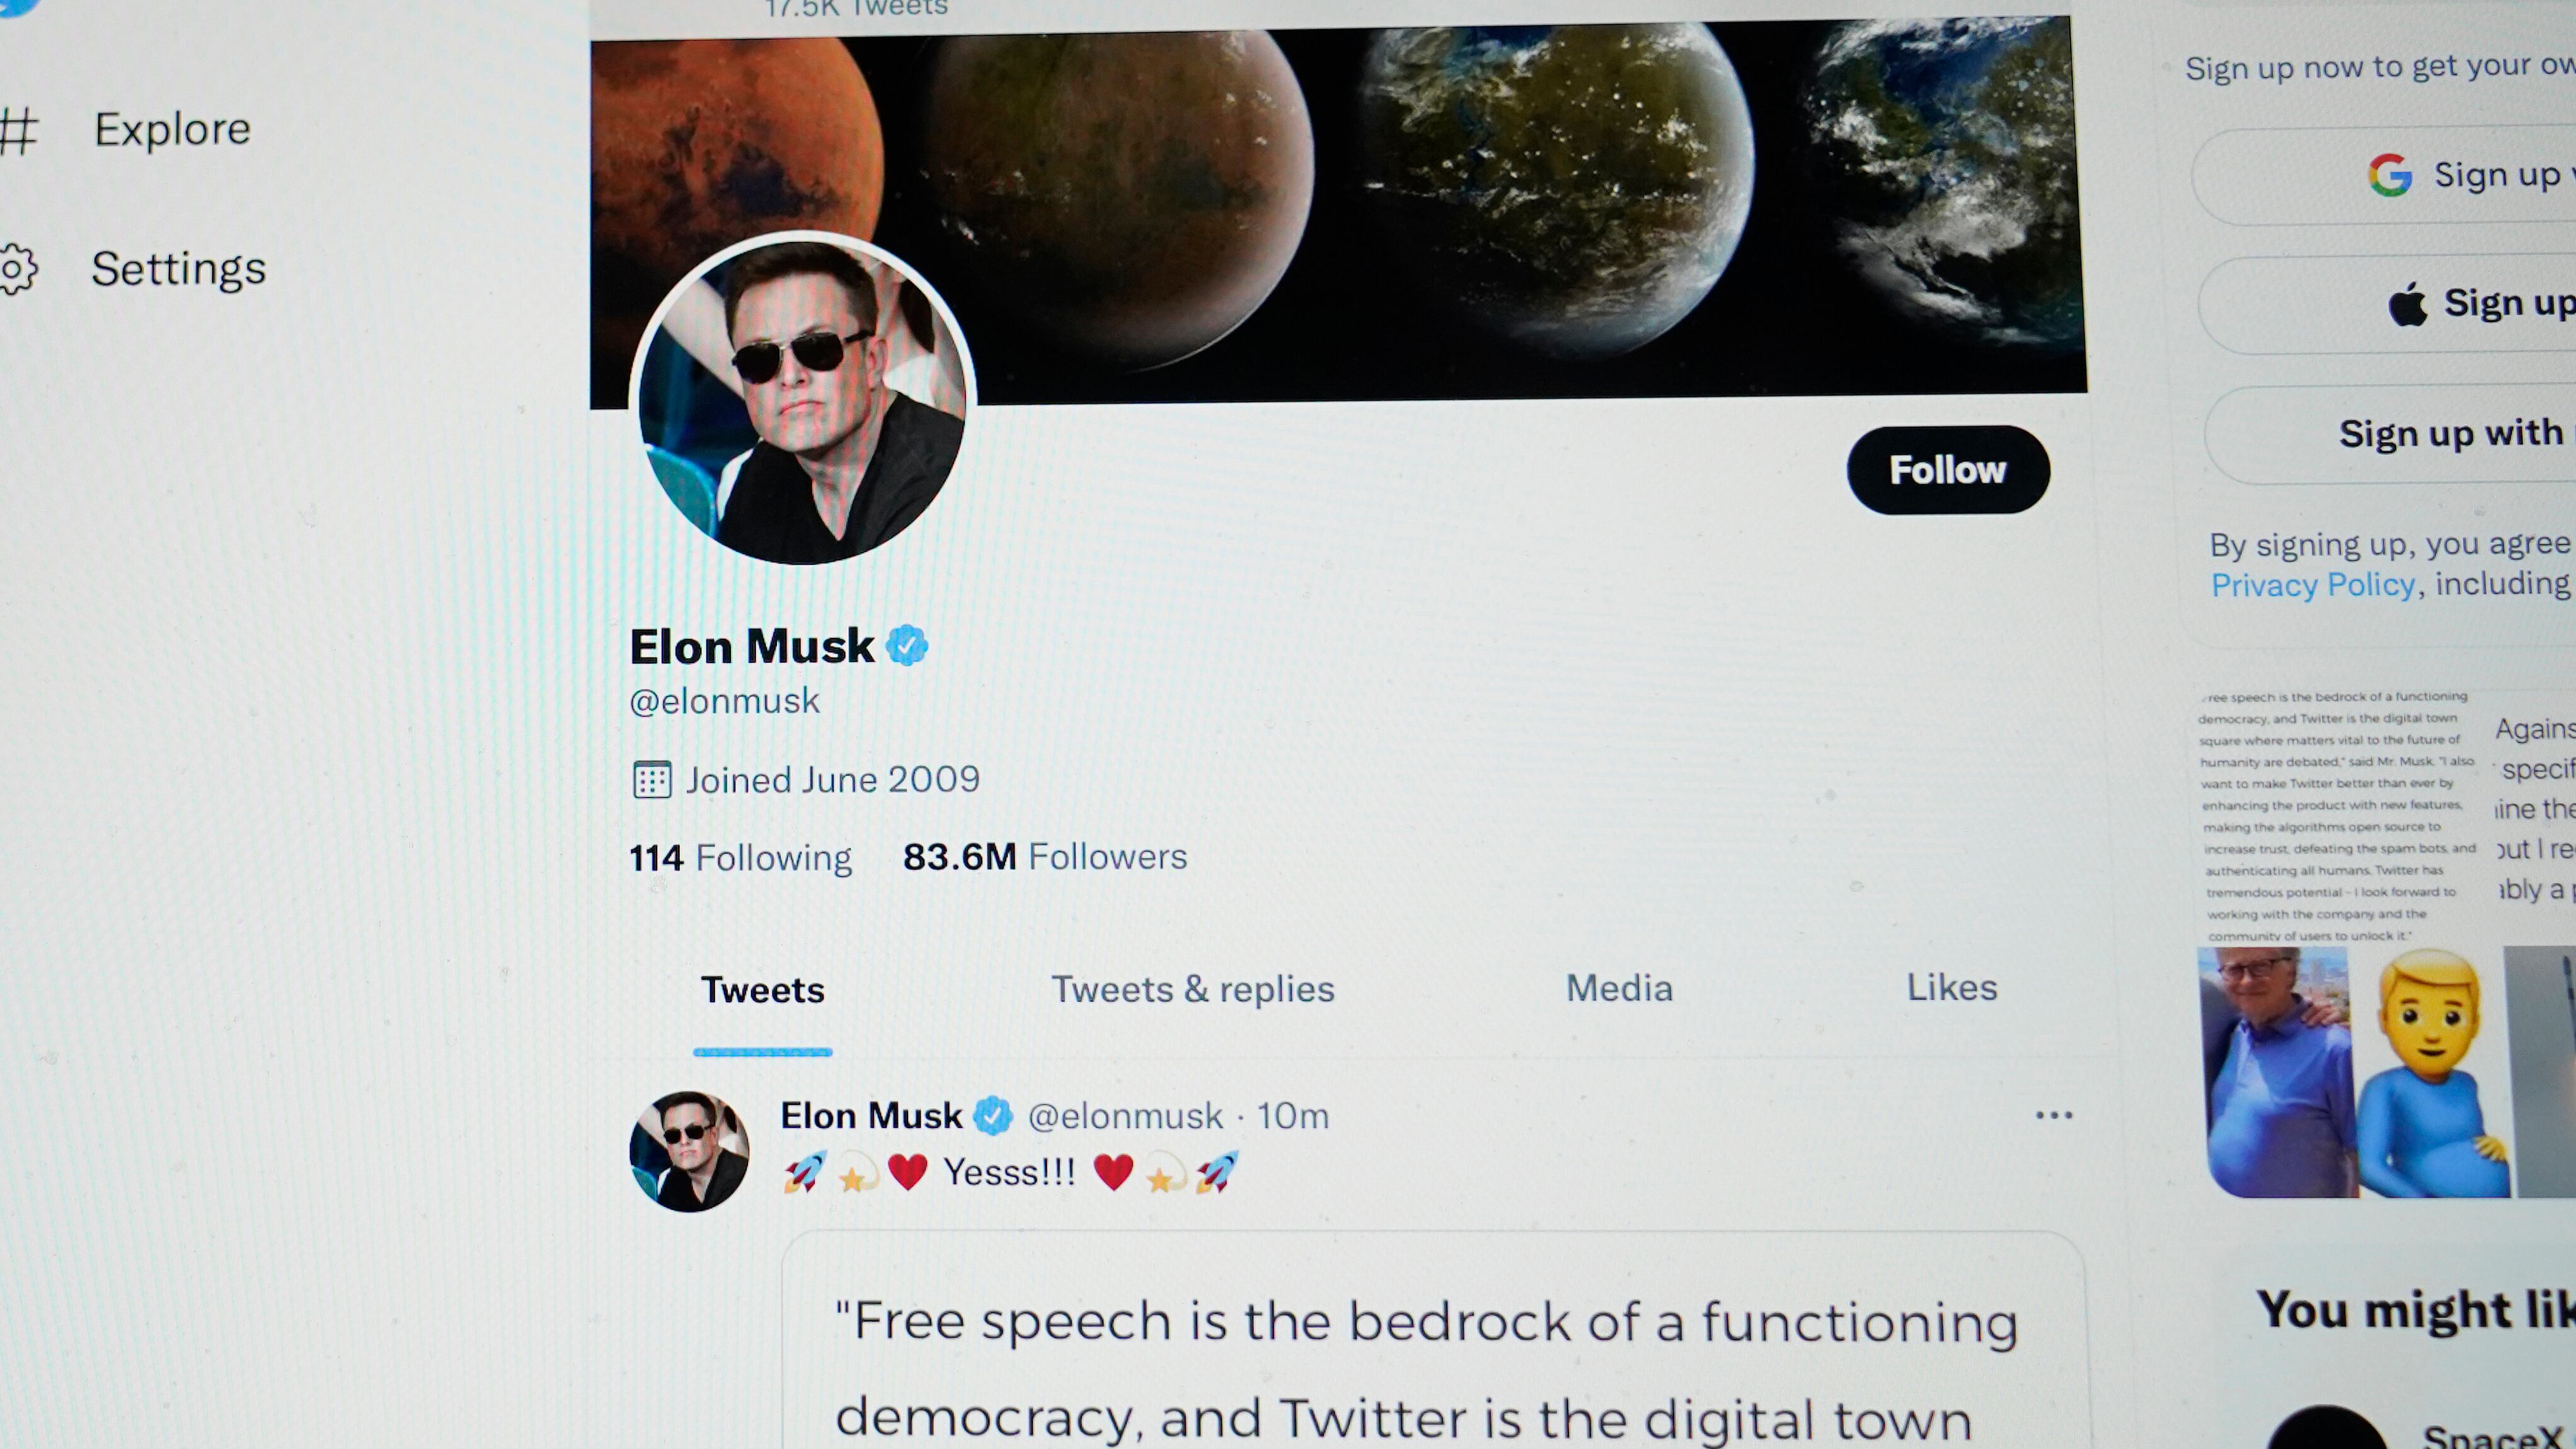Click the small avatar beside the tweet
This screenshot has width=2576, height=1449.
click(x=689, y=1151)
